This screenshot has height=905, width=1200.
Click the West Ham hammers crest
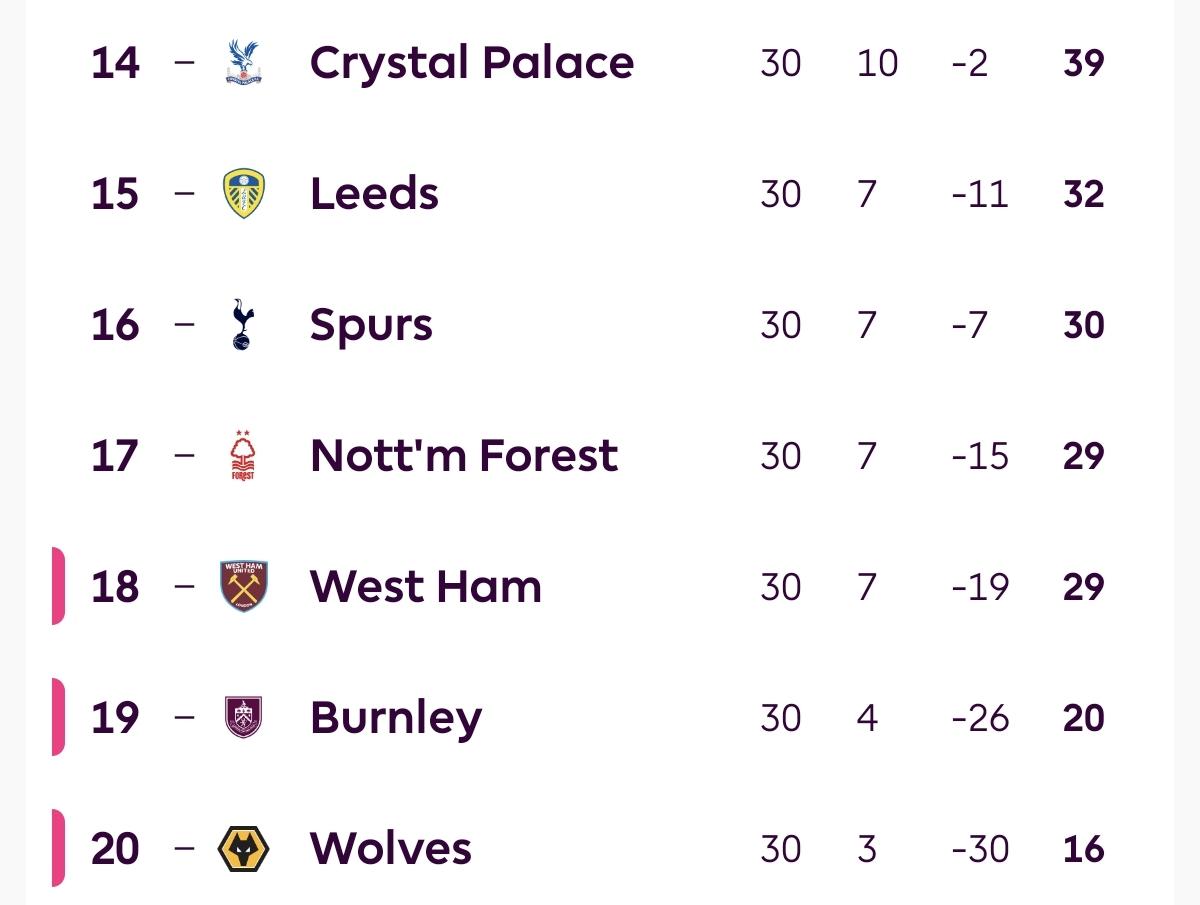[x=243, y=586]
